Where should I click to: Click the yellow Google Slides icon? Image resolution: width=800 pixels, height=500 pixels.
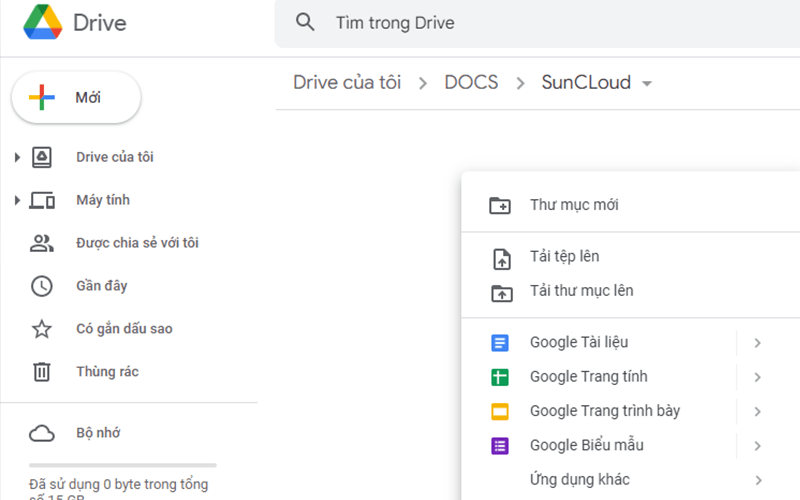click(500, 411)
